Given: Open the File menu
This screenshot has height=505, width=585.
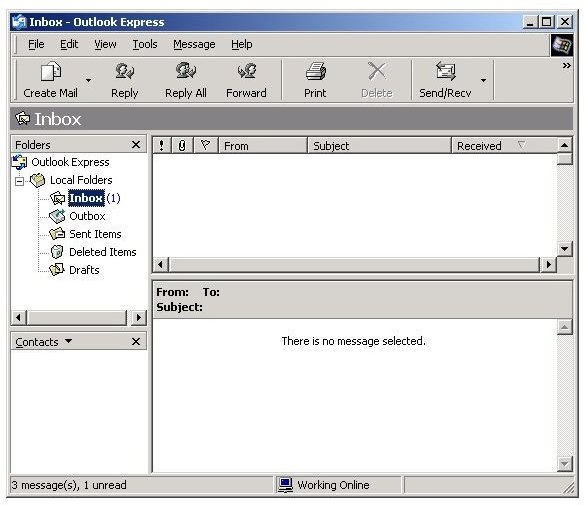Looking at the screenshot, I should [x=36, y=44].
